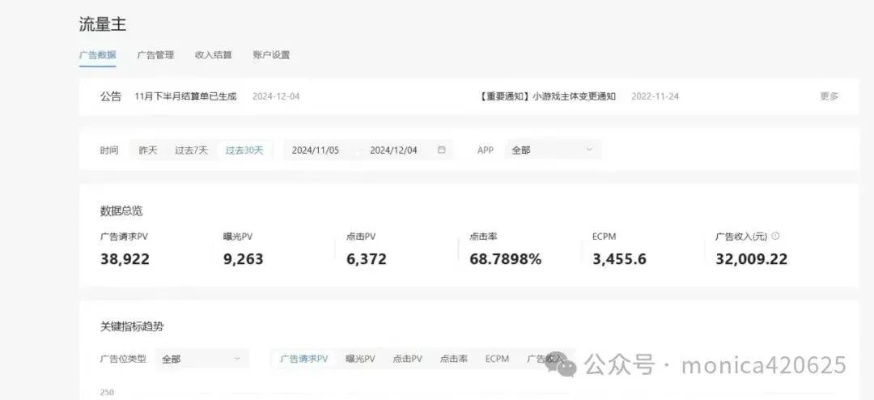874x400 pixels.
Task: Select the 昨天 time range
Action: pos(148,150)
